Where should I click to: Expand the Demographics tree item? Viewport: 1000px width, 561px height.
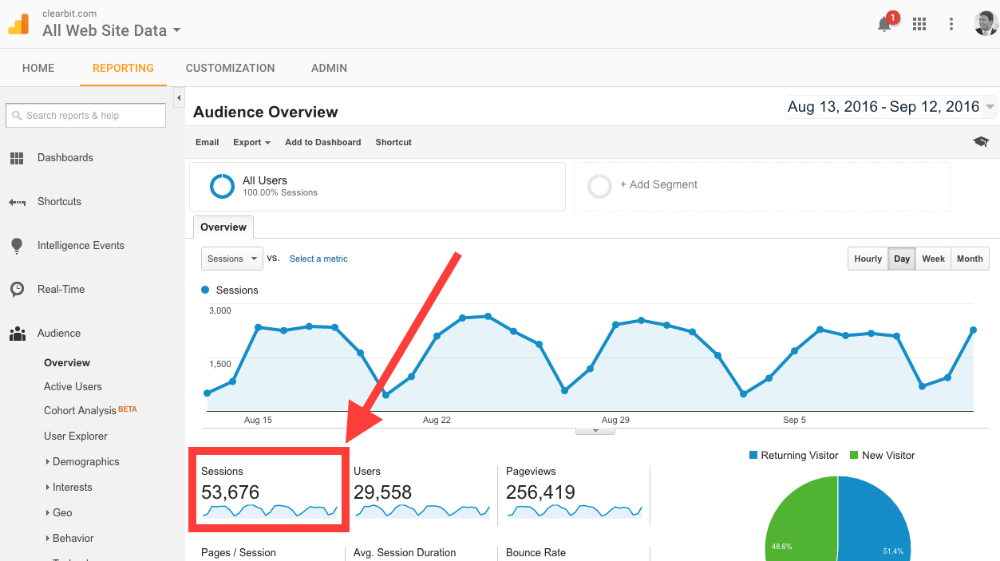(48, 462)
